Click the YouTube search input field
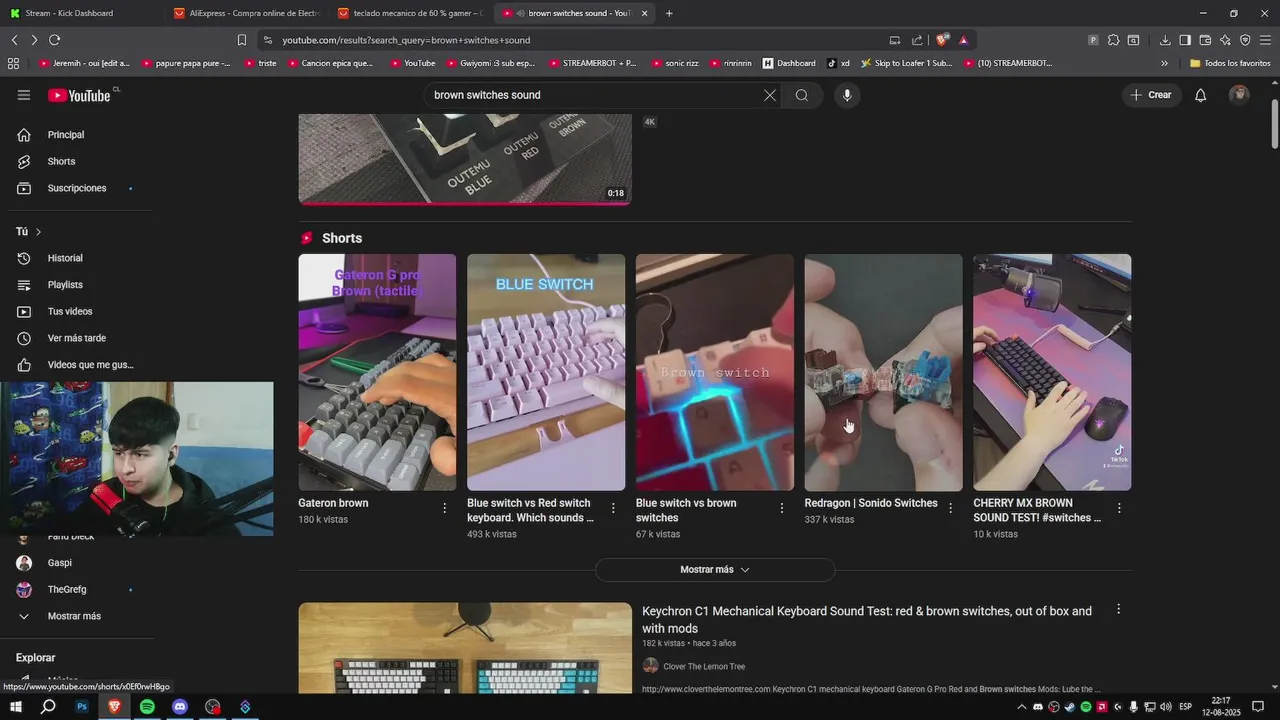 [590, 95]
